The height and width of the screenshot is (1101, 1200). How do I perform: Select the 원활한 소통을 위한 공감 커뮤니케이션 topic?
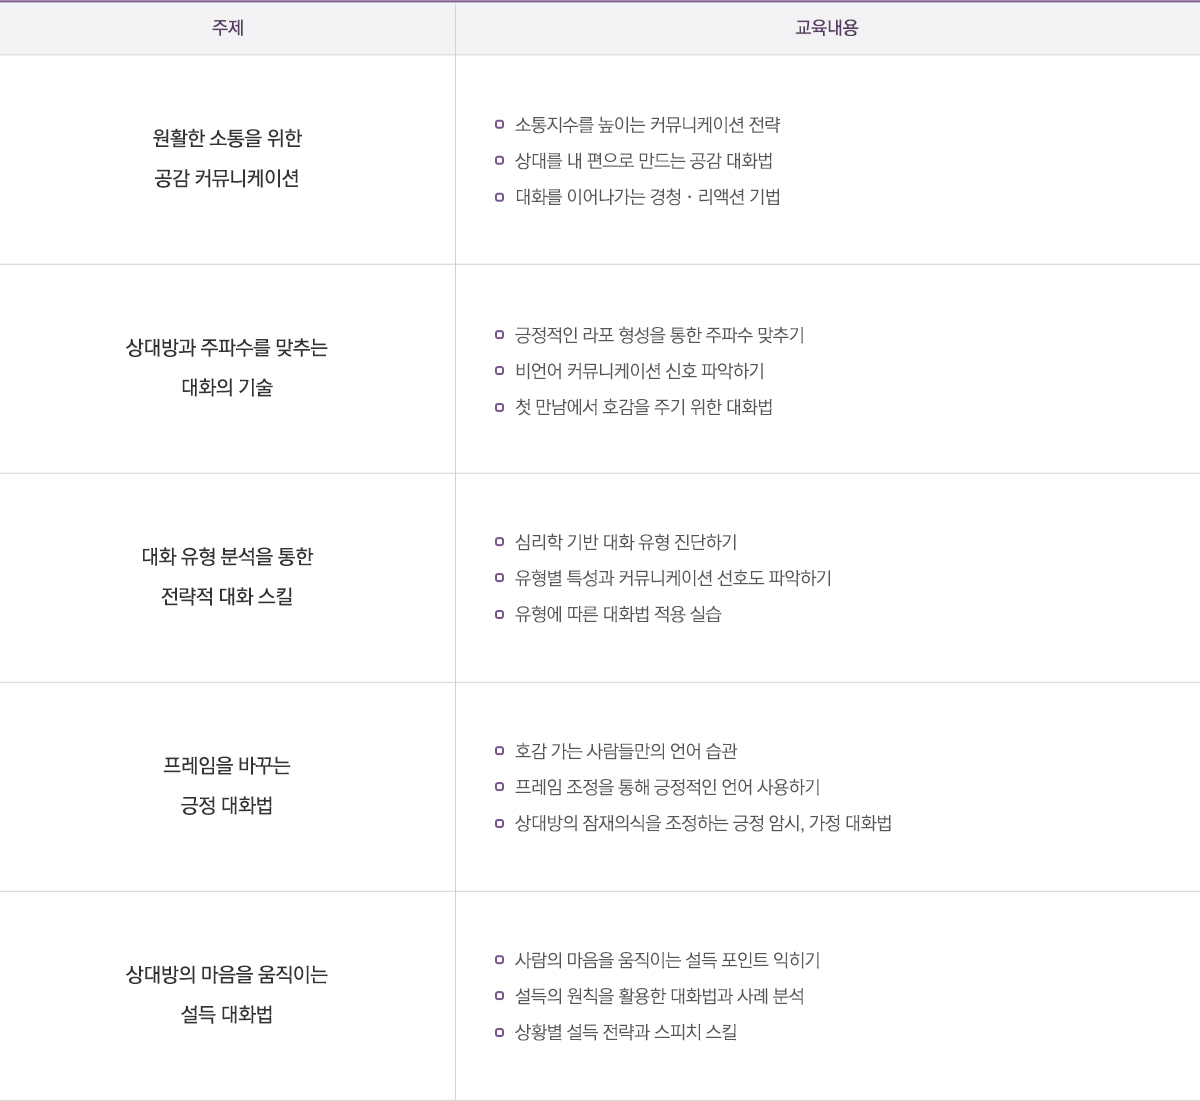click(227, 158)
